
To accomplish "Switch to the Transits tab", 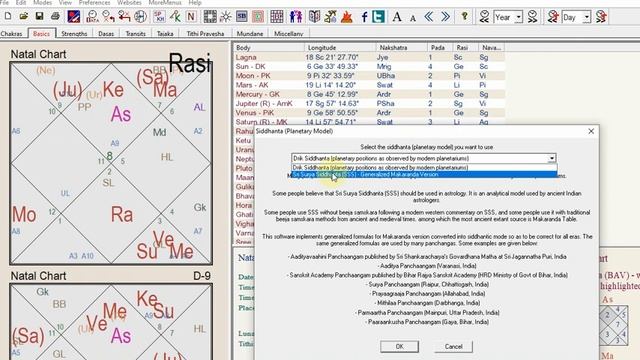I will 136,33.
